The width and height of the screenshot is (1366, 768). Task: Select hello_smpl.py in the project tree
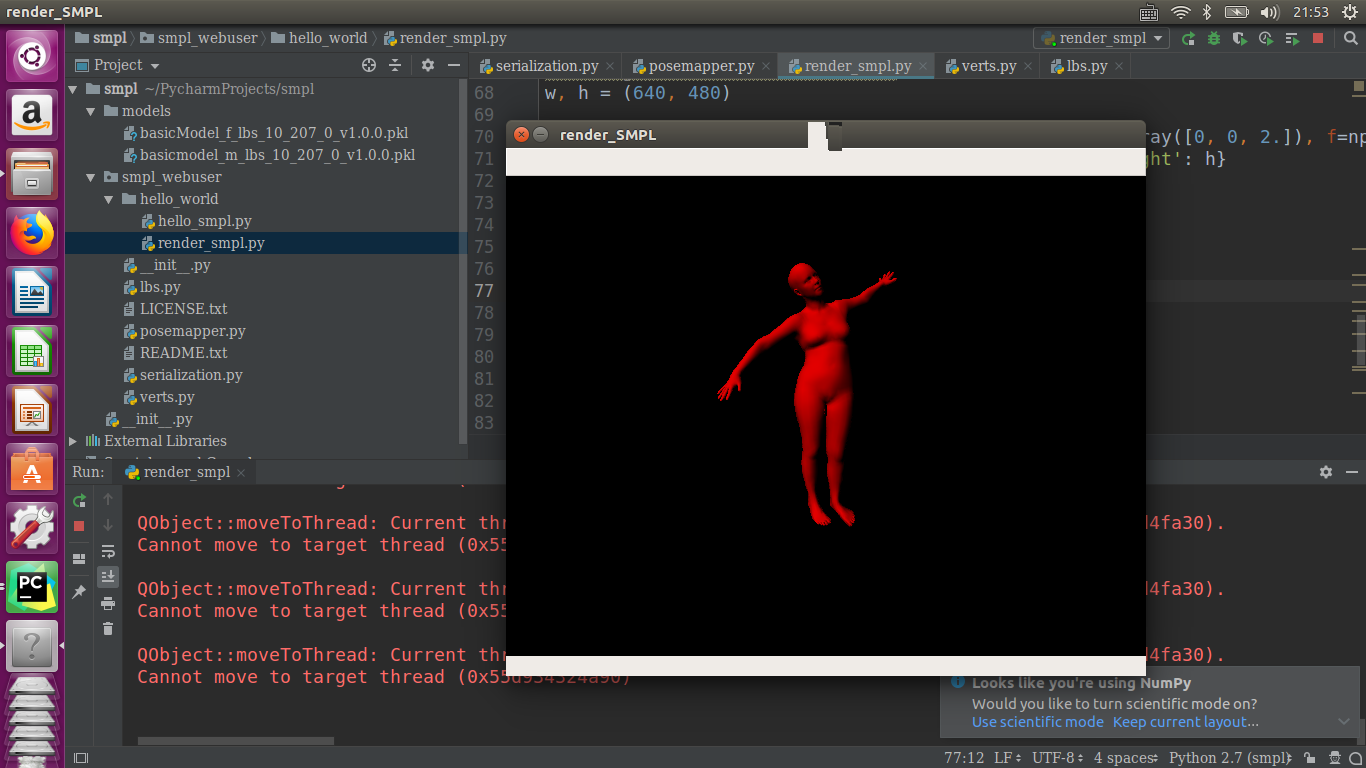[204, 221]
